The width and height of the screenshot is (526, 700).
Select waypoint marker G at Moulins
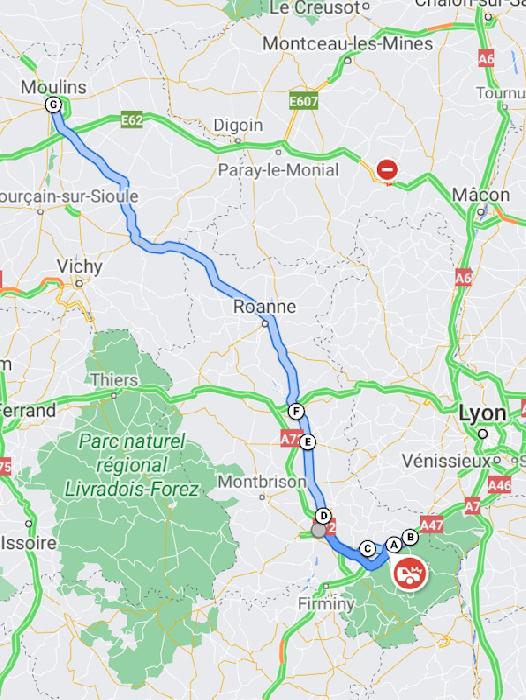pos(53,105)
